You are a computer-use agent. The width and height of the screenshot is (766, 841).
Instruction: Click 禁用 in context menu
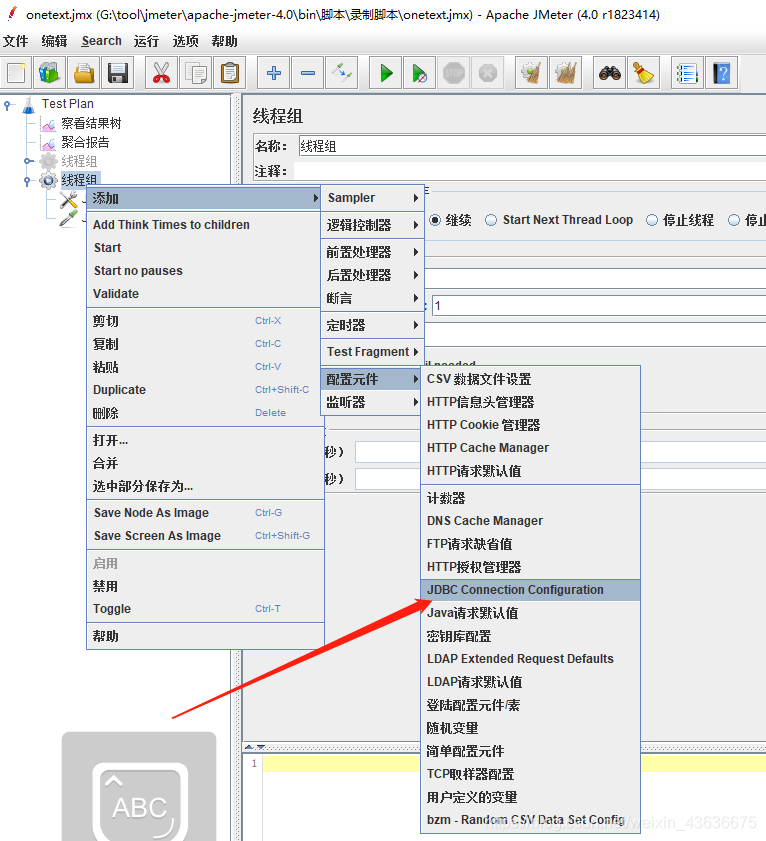coord(204,586)
